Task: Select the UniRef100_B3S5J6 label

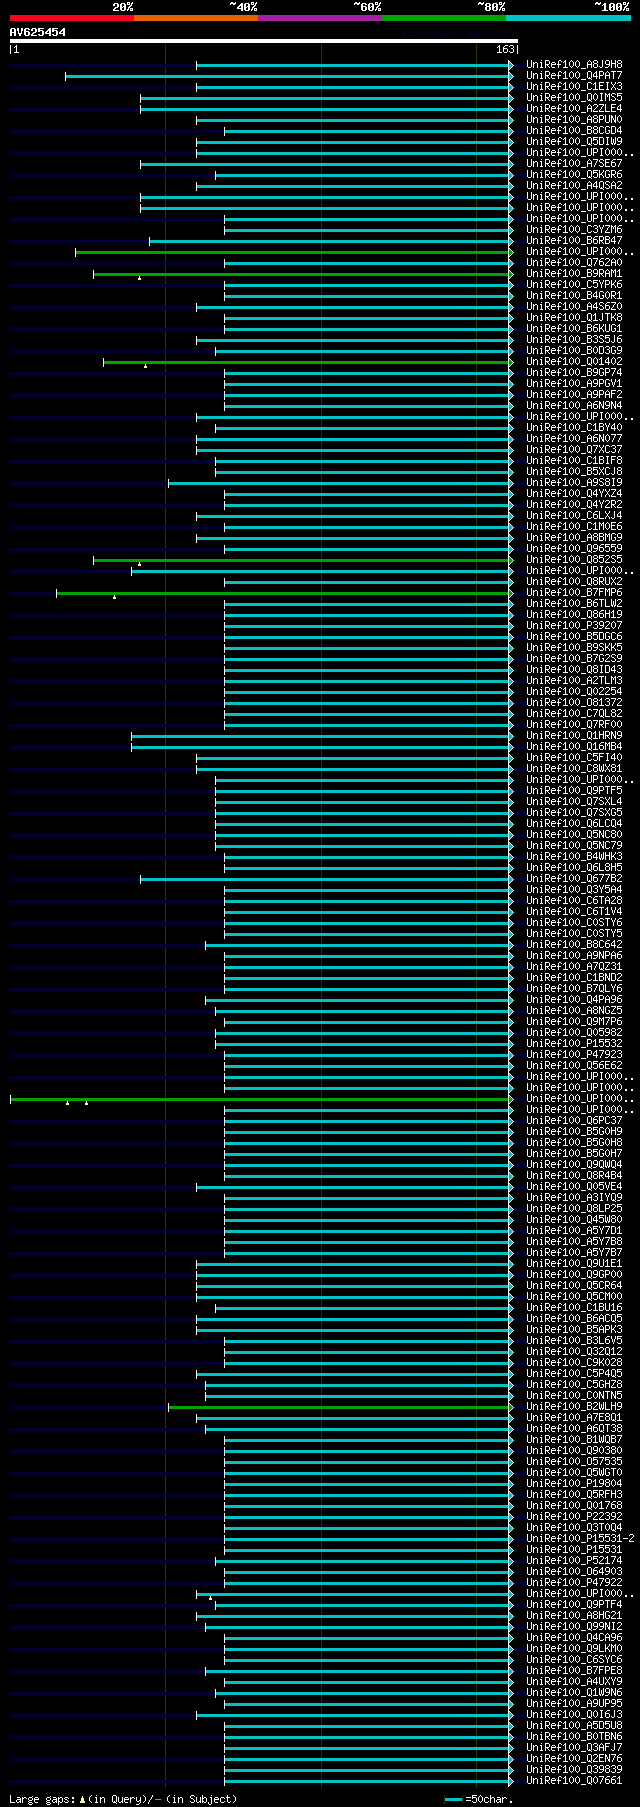Action: click(x=574, y=340)
